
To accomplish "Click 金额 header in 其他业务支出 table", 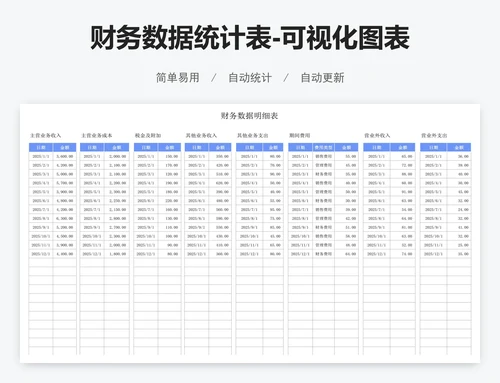I will coord(273,147).
